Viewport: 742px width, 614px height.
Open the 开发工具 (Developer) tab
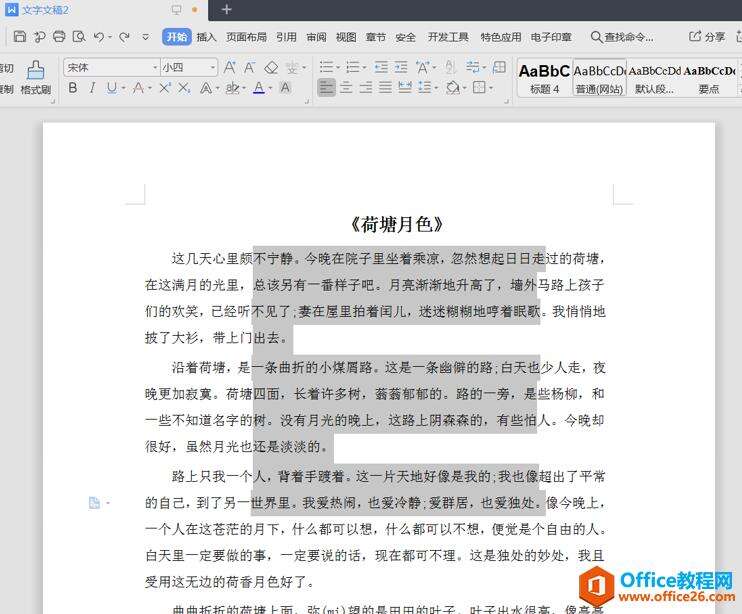click(448, 37)
